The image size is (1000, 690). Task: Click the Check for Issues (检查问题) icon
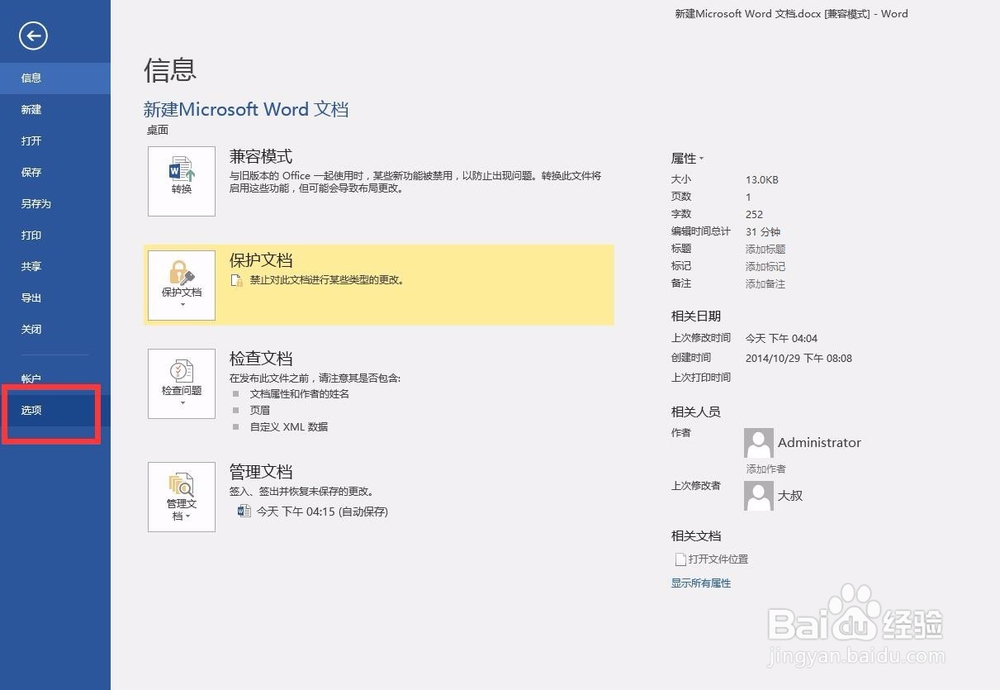181,382
